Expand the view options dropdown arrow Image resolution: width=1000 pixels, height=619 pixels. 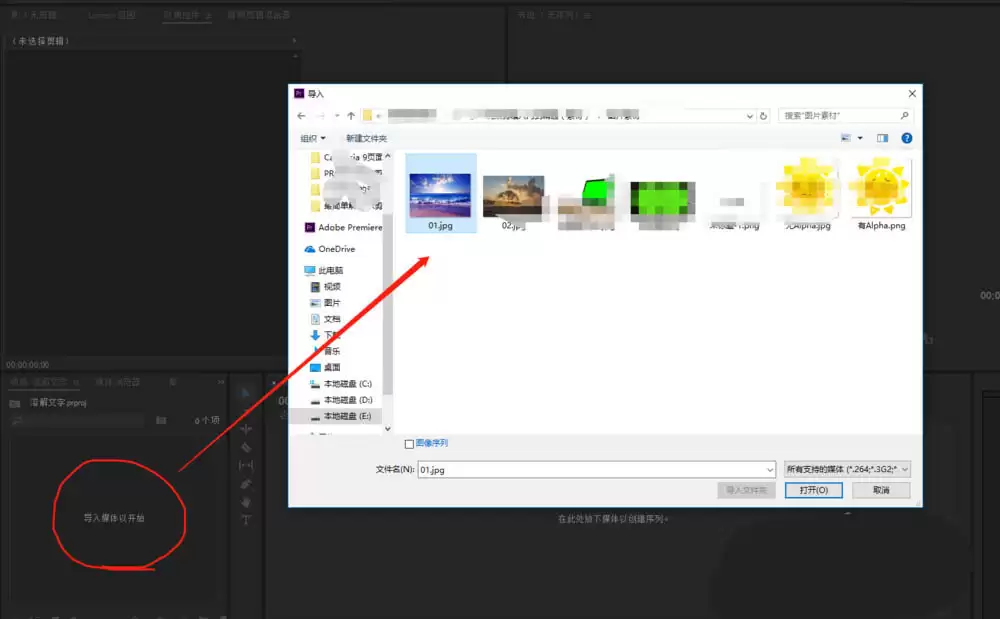pos(860,138)
